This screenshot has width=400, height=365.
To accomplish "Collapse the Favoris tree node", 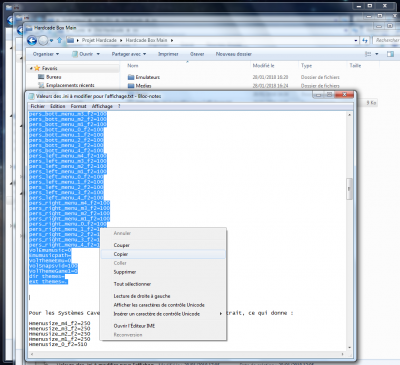I will click(31, 68).
